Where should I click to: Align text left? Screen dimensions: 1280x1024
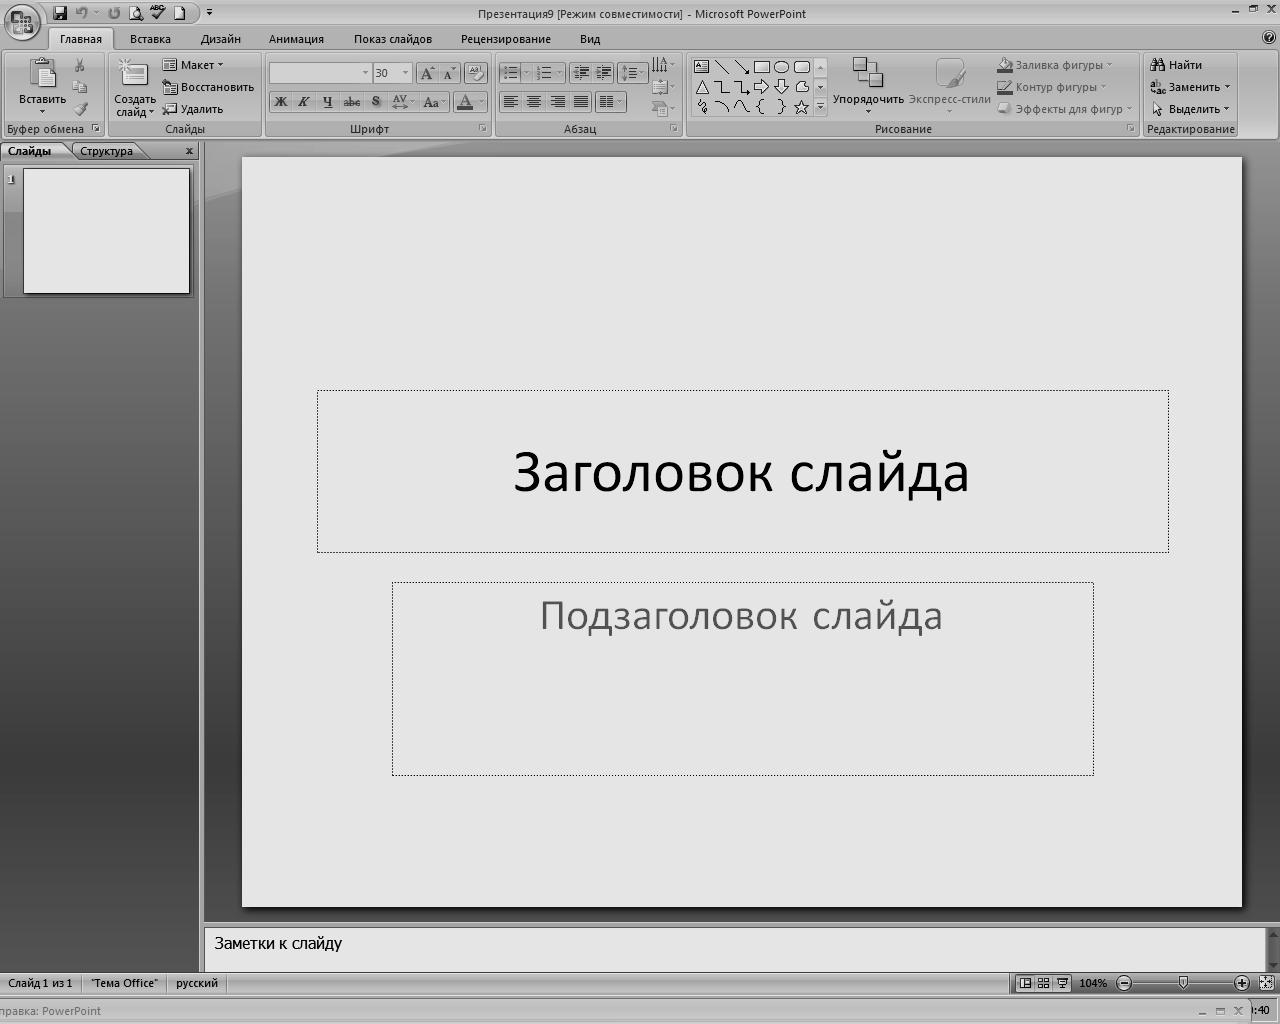tap(511, 102)
